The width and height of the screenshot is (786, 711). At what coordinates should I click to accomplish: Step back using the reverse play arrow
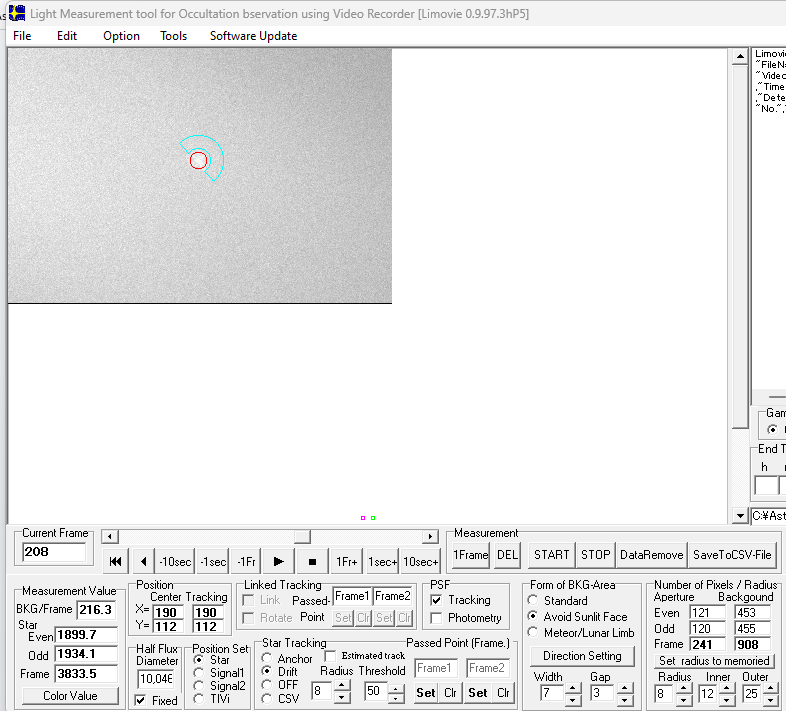[x=143, y=562]
